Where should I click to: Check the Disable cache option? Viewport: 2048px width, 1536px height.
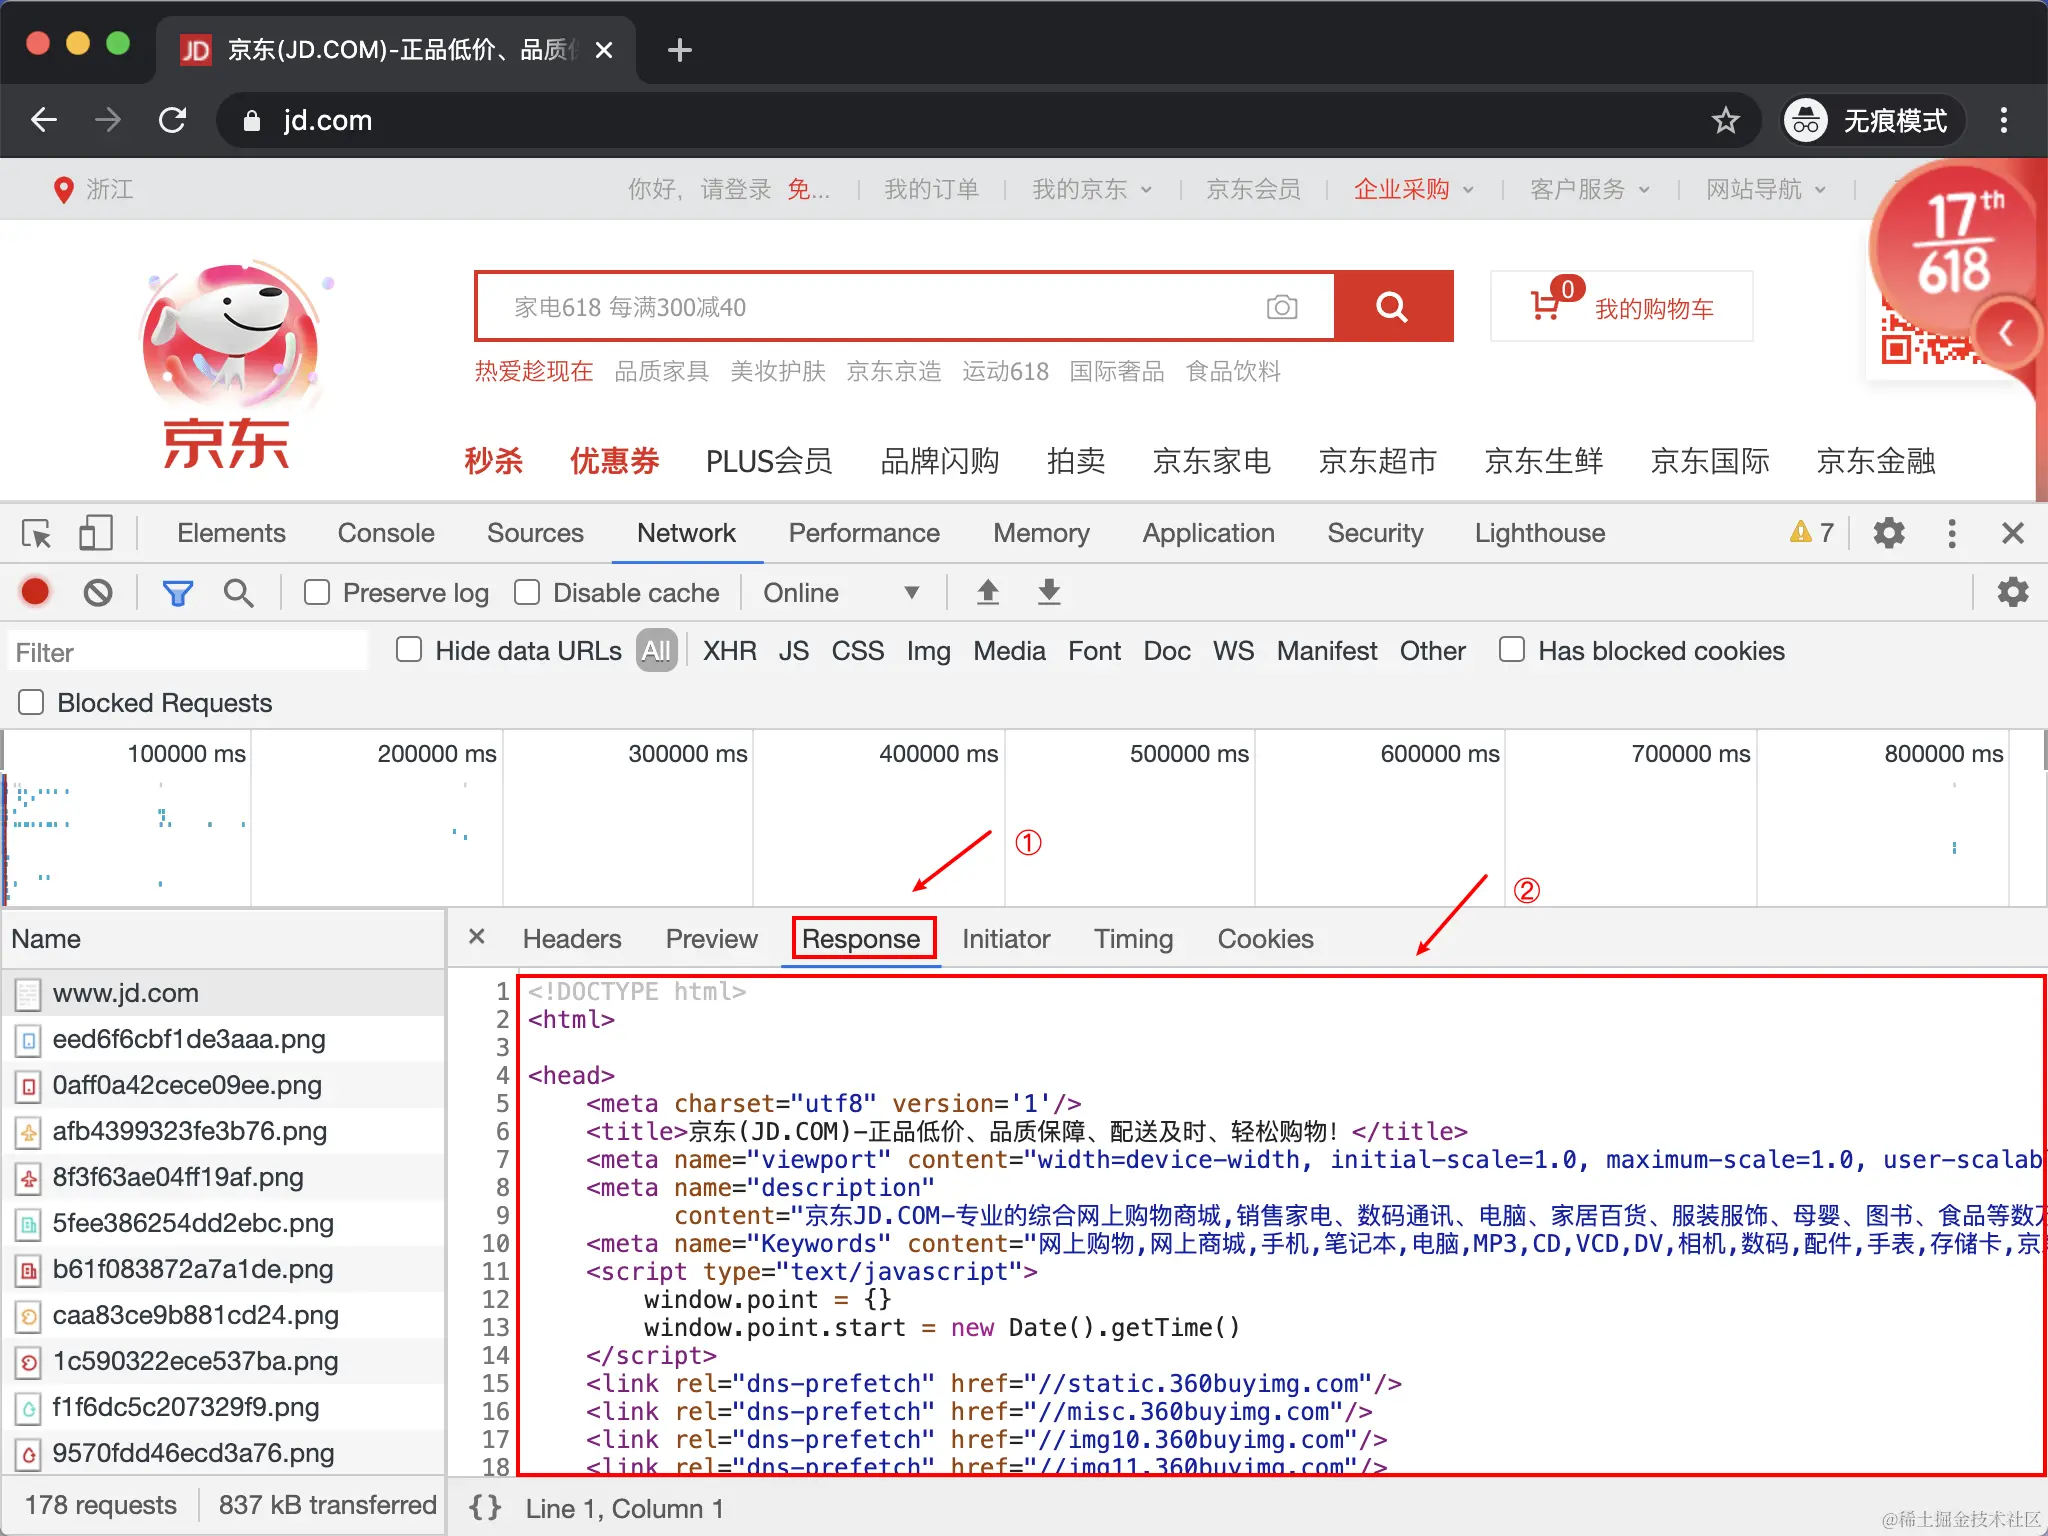pos(528,592)
